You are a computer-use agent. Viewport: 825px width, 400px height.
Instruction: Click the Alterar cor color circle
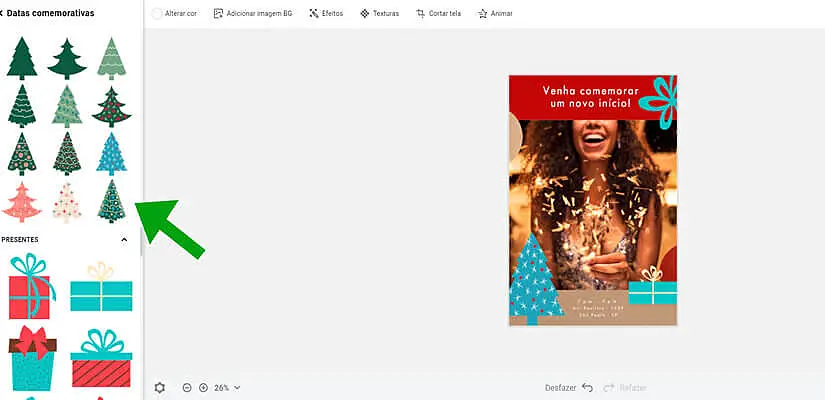[x=157, y=14]
